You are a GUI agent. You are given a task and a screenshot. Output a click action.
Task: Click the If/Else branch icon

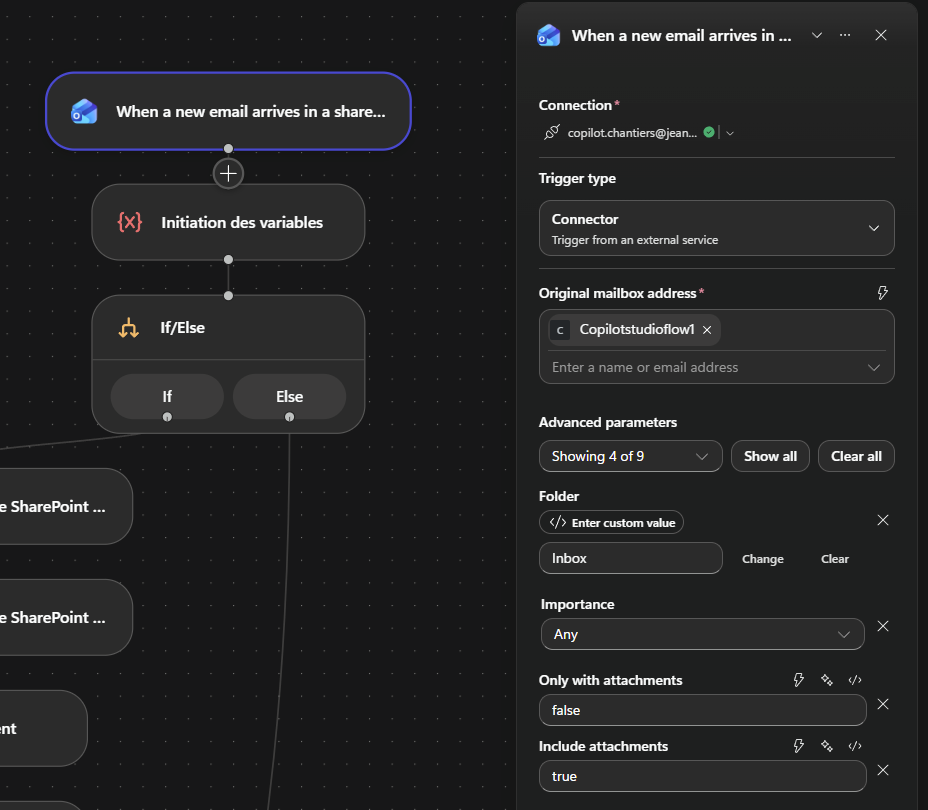128,328
